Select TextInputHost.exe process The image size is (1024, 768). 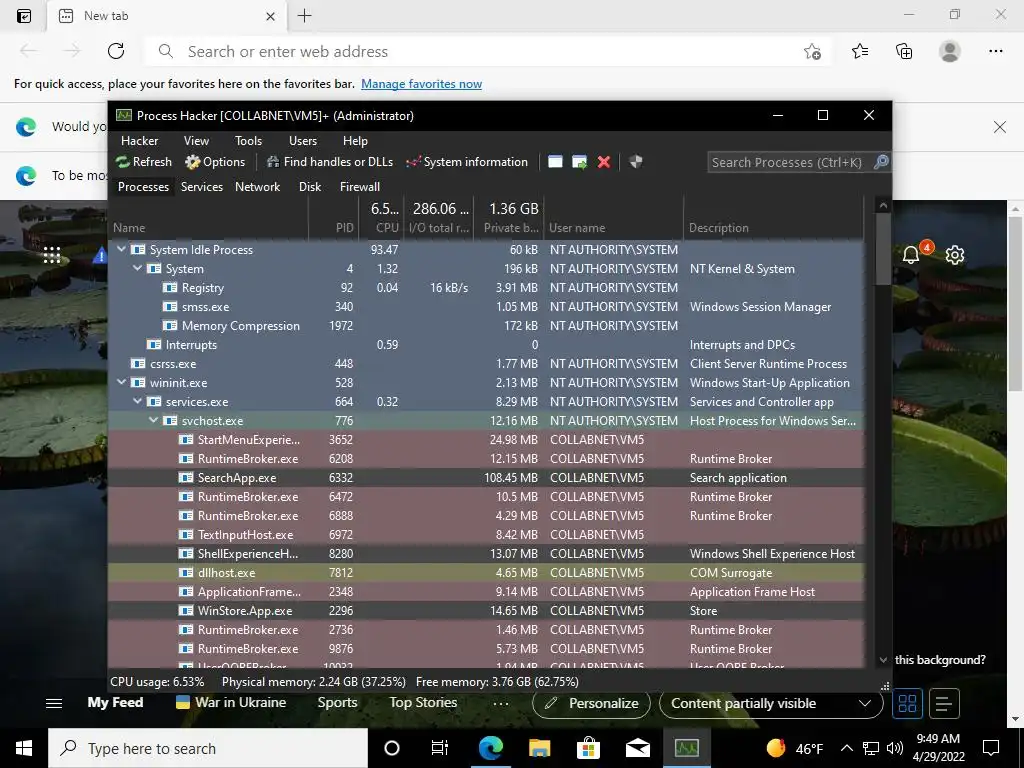487,534
